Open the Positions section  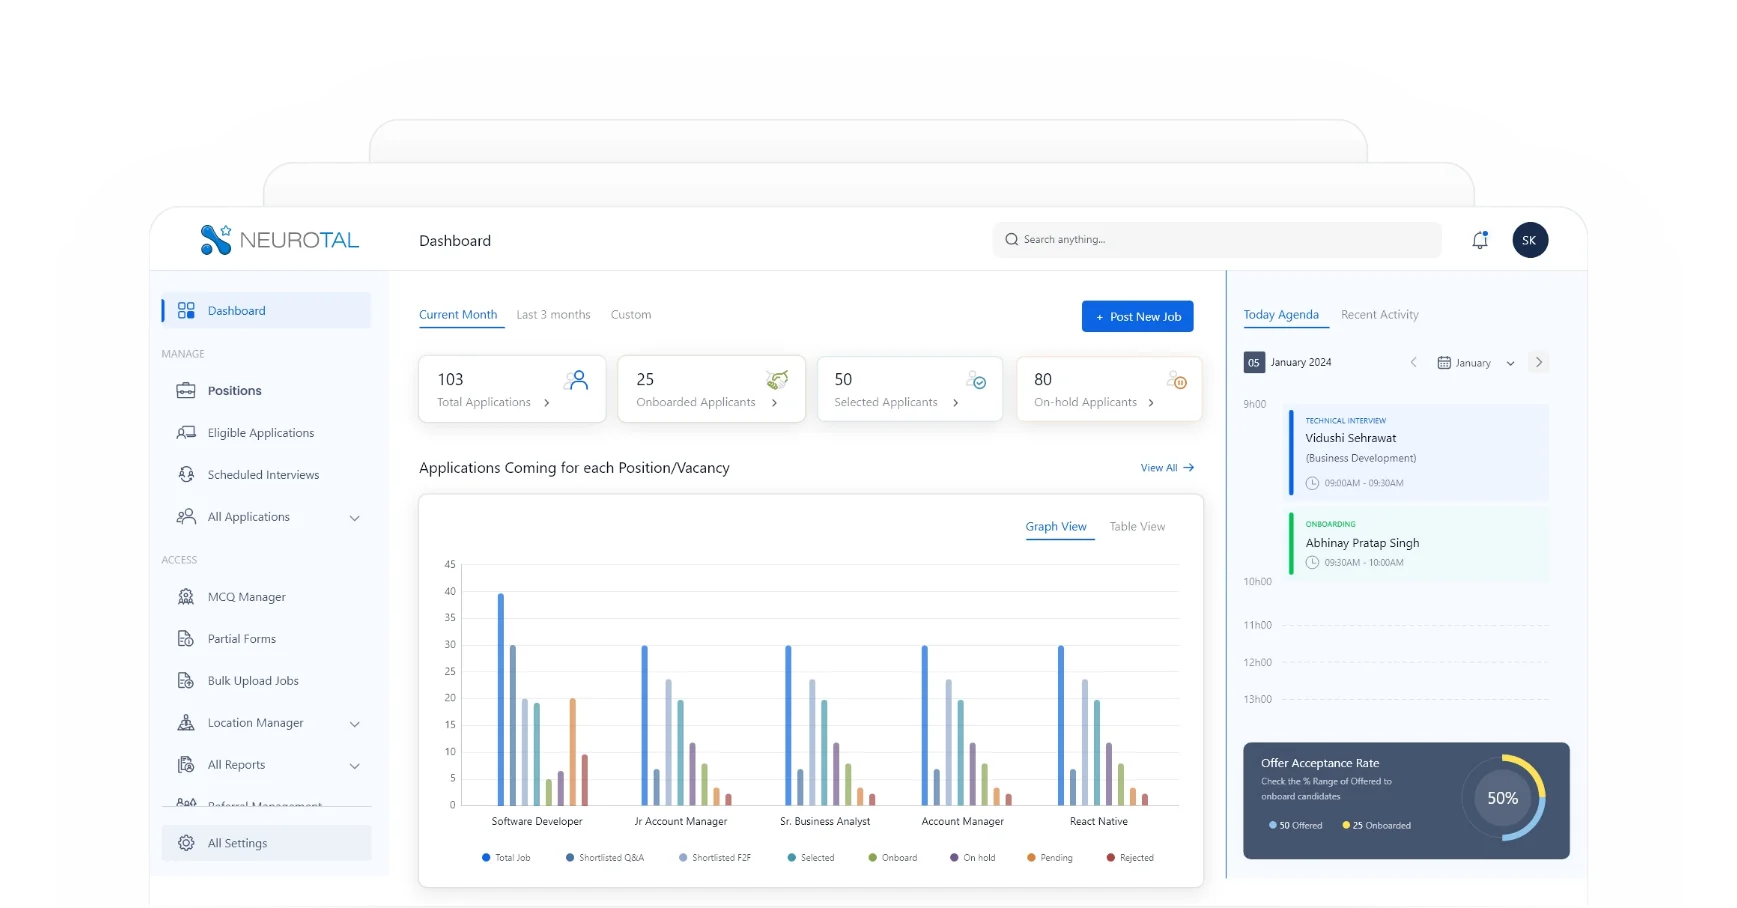click(x=232, y=390)
